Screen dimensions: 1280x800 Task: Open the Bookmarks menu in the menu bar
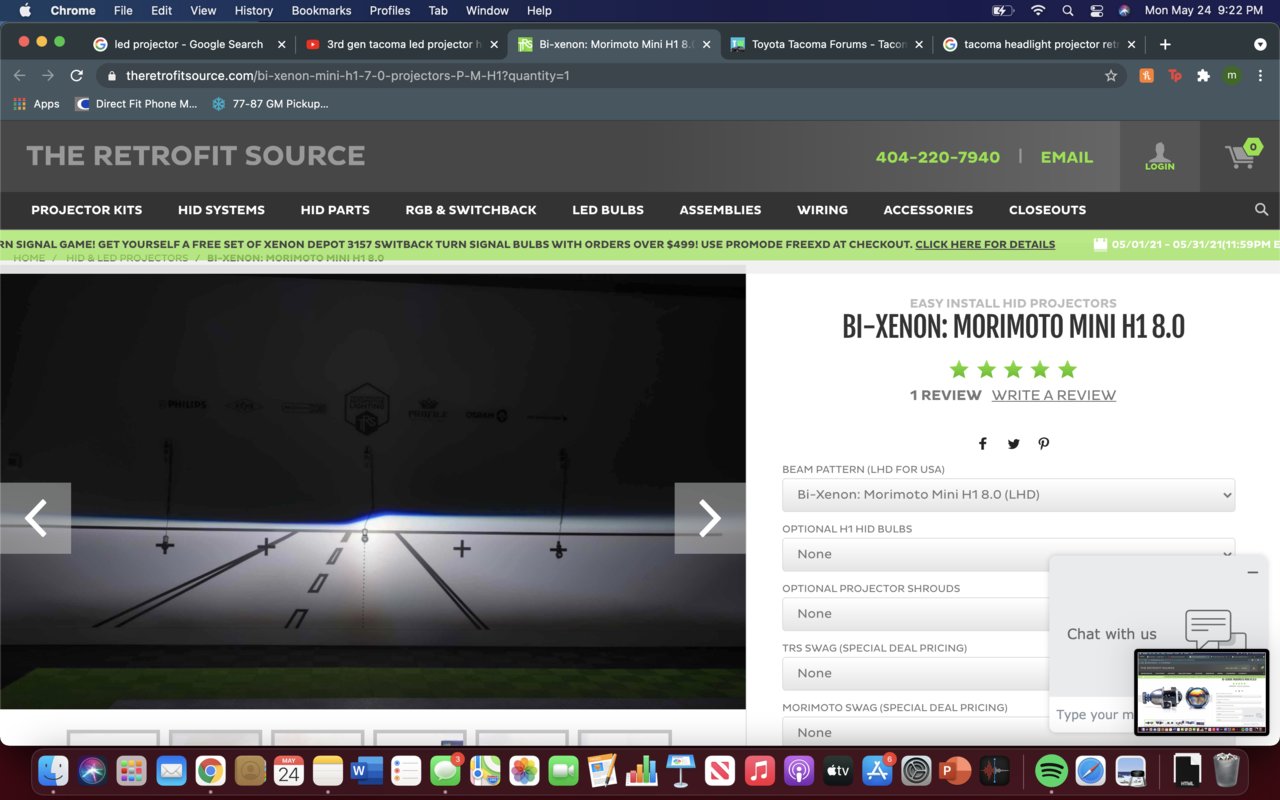[x=321, y=10]
